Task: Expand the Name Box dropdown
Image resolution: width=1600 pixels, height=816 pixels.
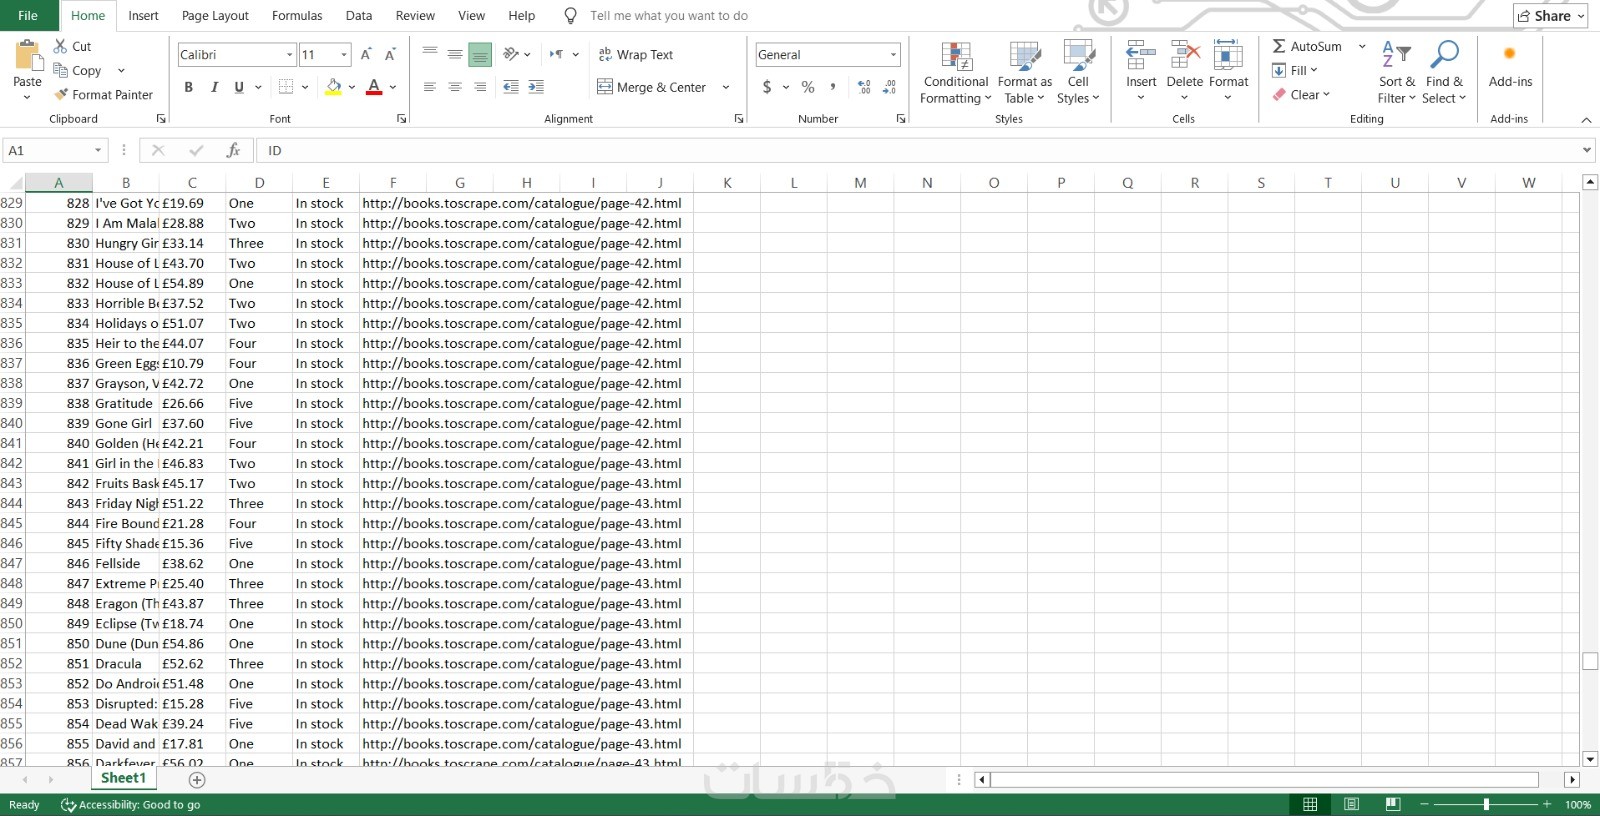Action: [x=98, y=150]
